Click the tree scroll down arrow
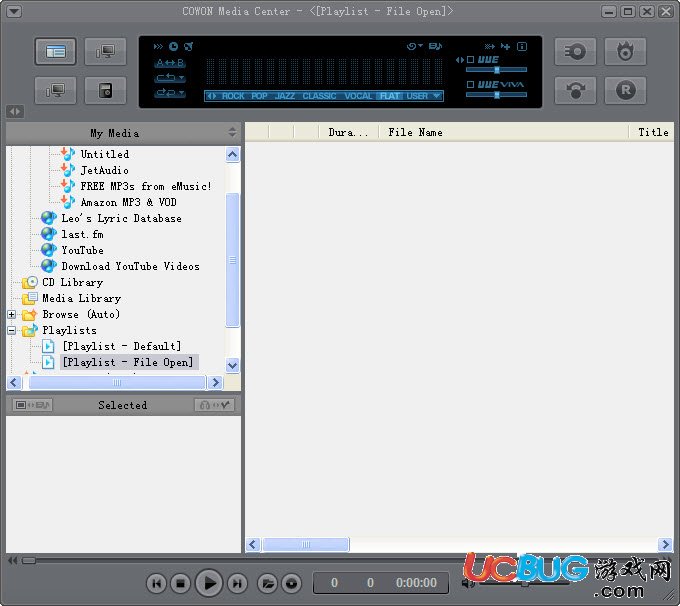The image size is (680, 606). 232,365
